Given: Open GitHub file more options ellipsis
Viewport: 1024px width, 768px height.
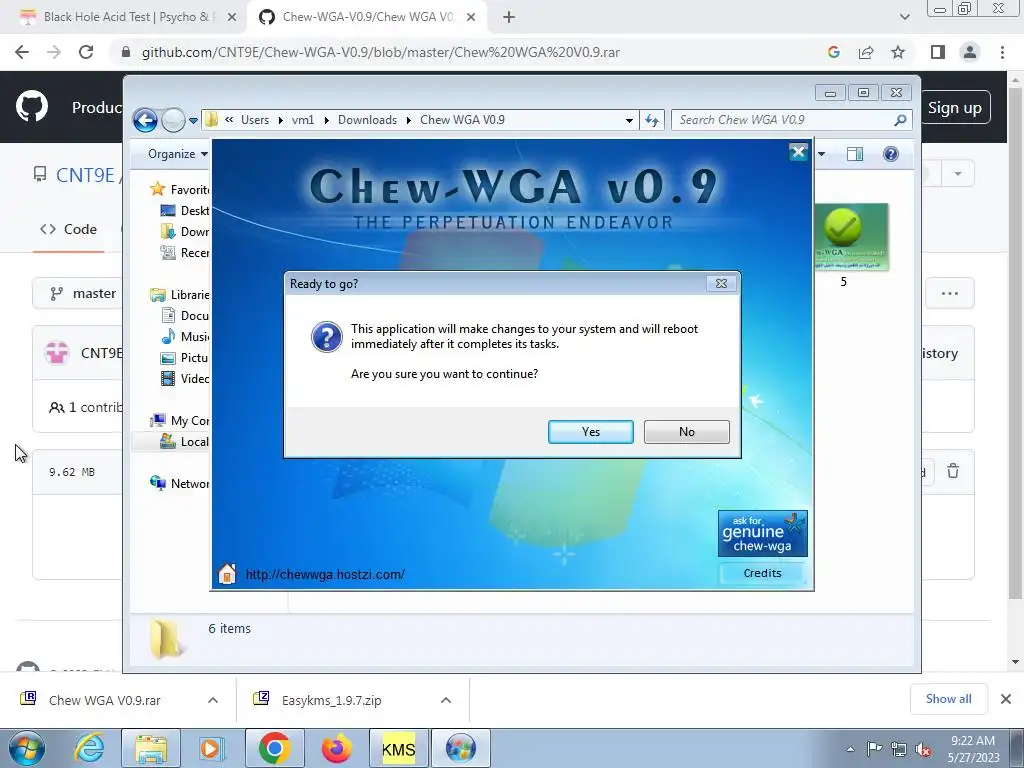Looking at the screenshot, I should pos(950,294).
